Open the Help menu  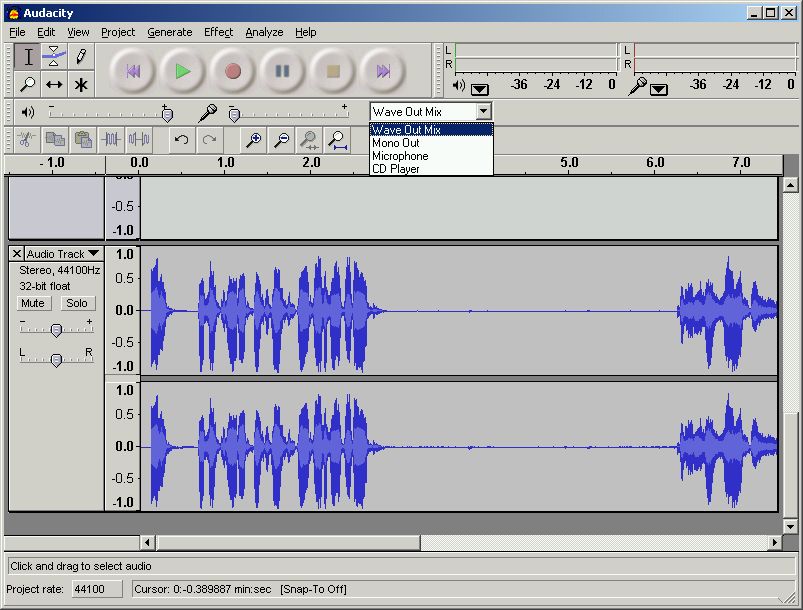point(306,32)
